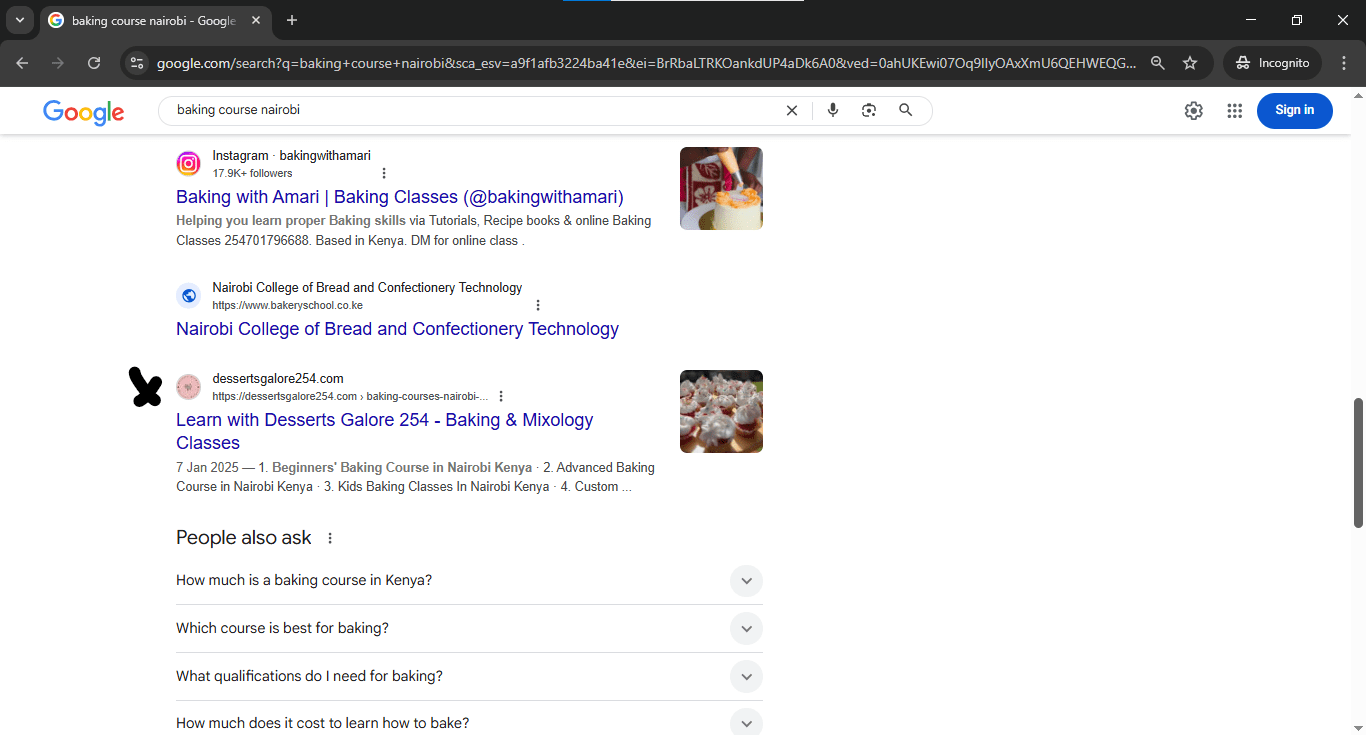Reload the current page
1366x735 pixels.
click(94, 63)
